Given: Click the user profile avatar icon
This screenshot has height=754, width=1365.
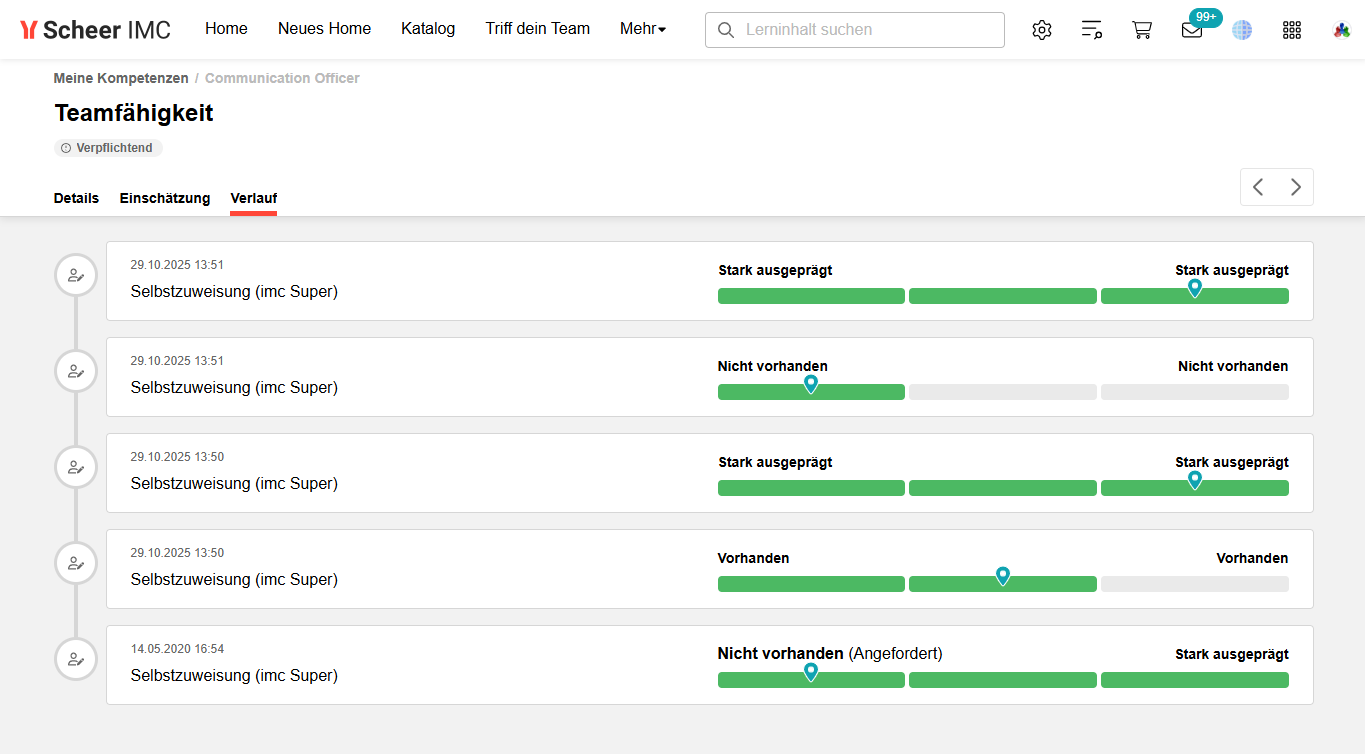Looking at the screenshot, I should click(x=1342, y=30).
